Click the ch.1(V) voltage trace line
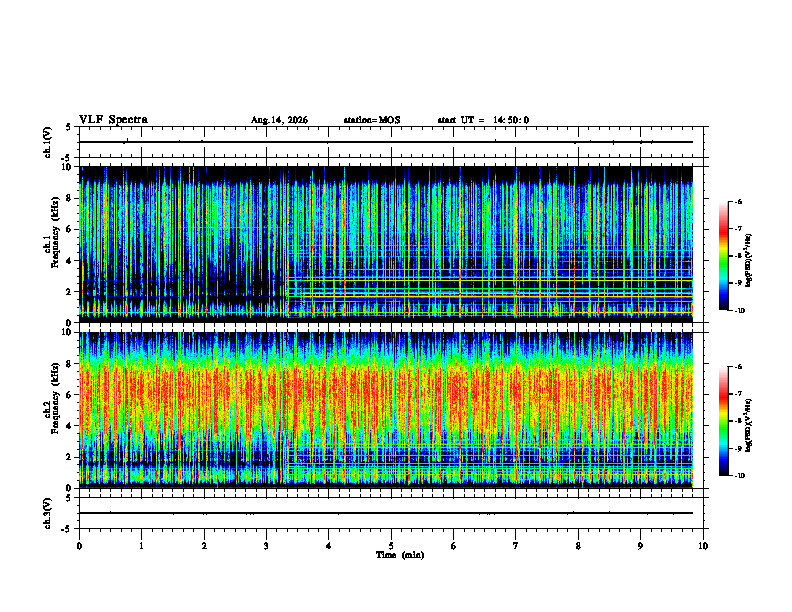 (x=385, y=142)
